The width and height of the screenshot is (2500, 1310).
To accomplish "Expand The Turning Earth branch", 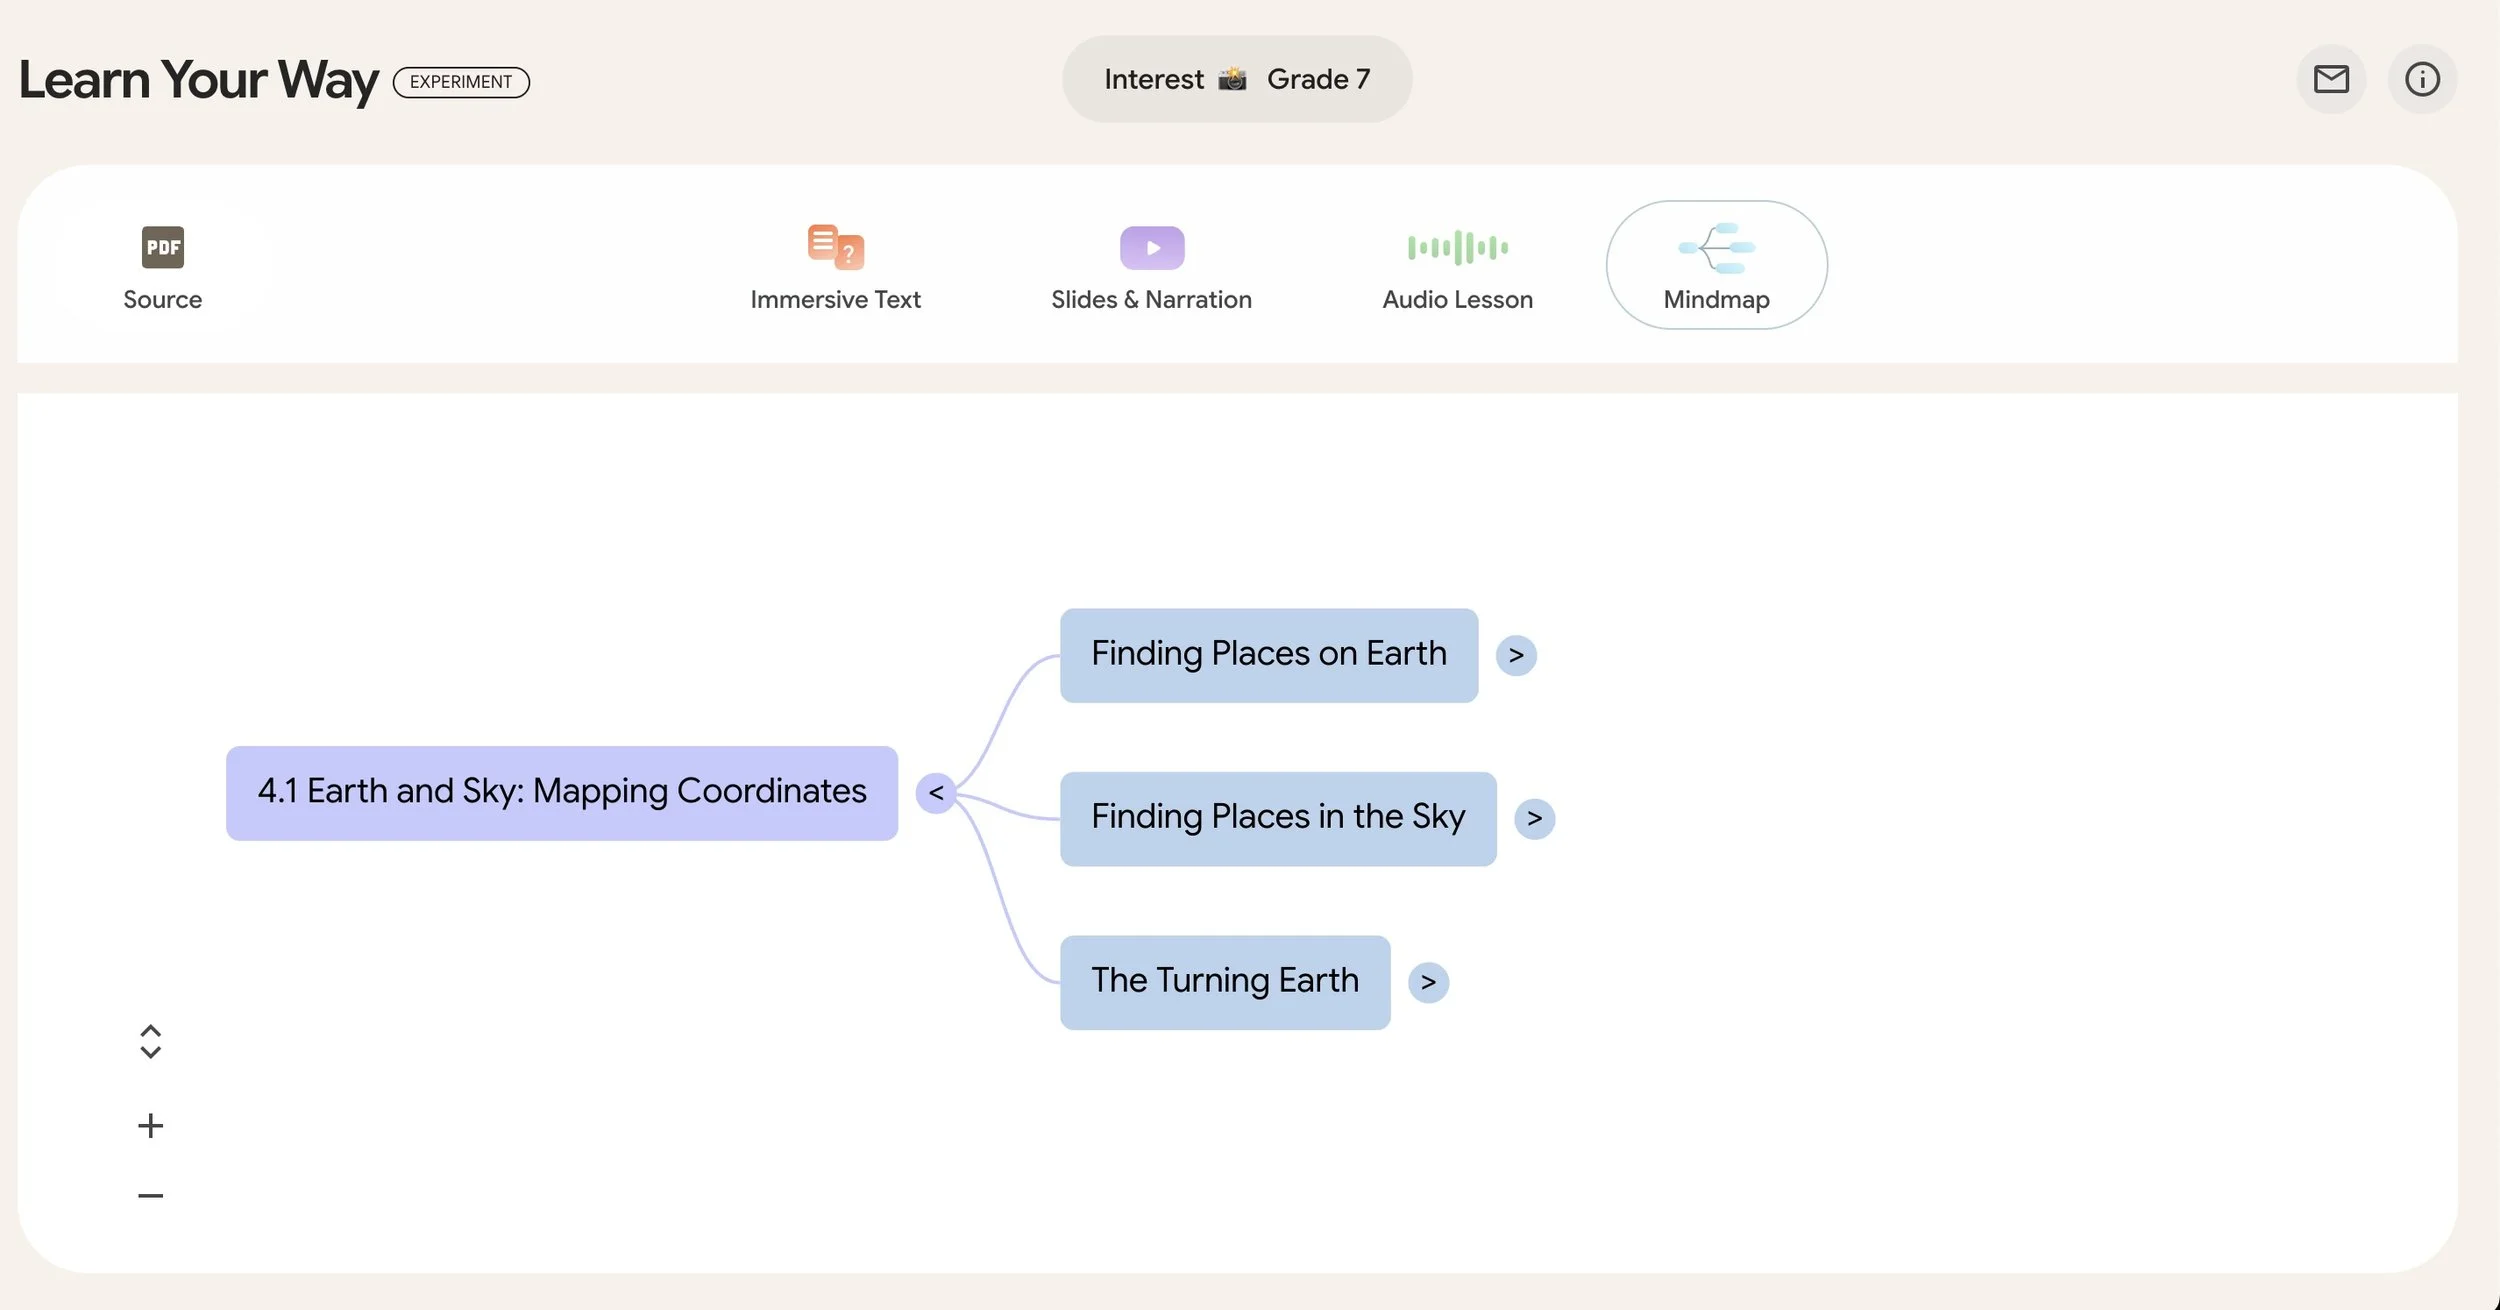I will click(x=1428, y=982).
